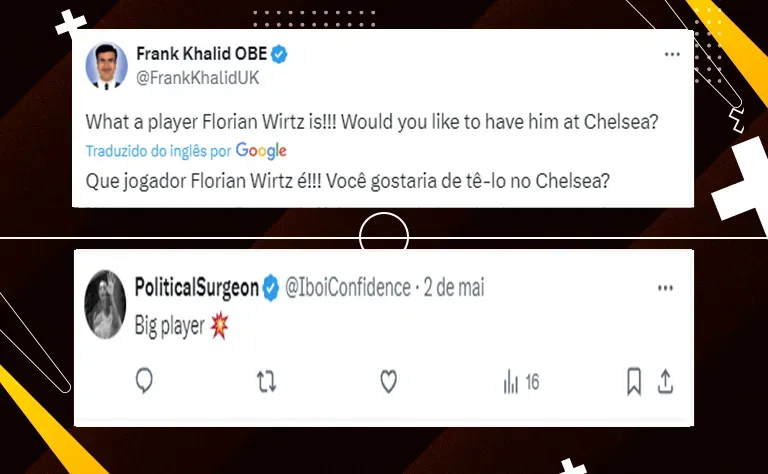
Task: Repost the PoliticalSurgeon reply
Action: pyautogui.click(x=265, y=381)
